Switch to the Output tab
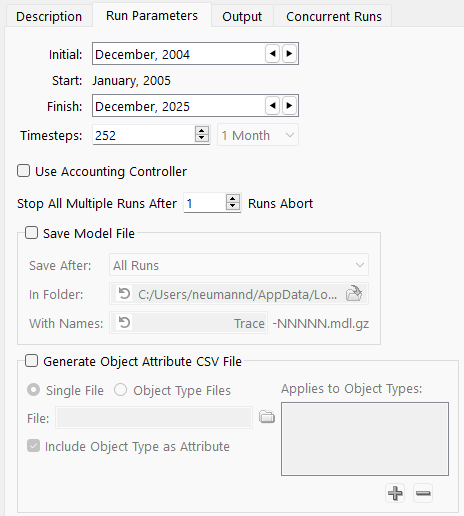The width and height of the screenshot is (464, 516). pos(242,16)
